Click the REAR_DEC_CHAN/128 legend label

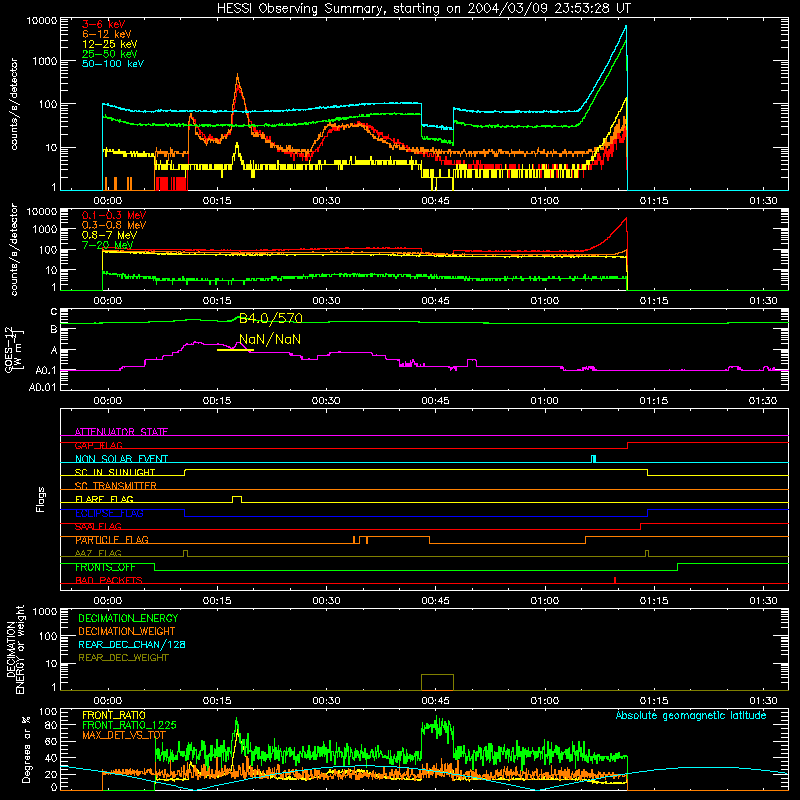(132, 644)
